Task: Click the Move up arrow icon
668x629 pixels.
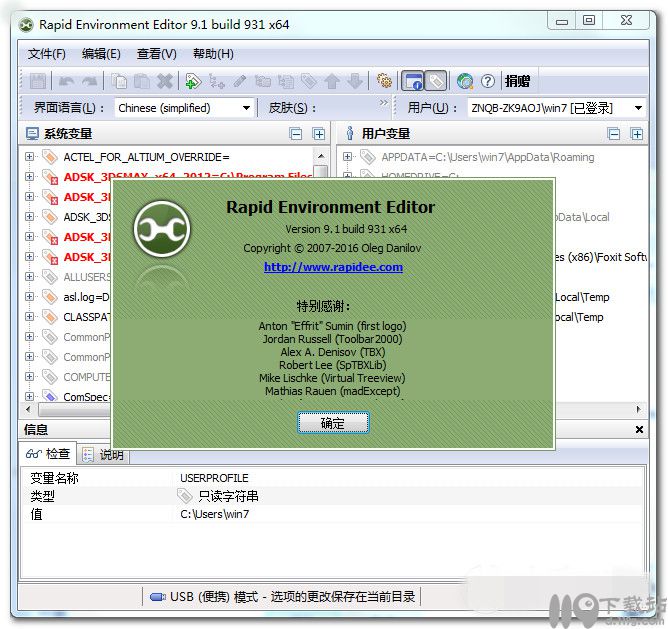Action: [332, 81]
